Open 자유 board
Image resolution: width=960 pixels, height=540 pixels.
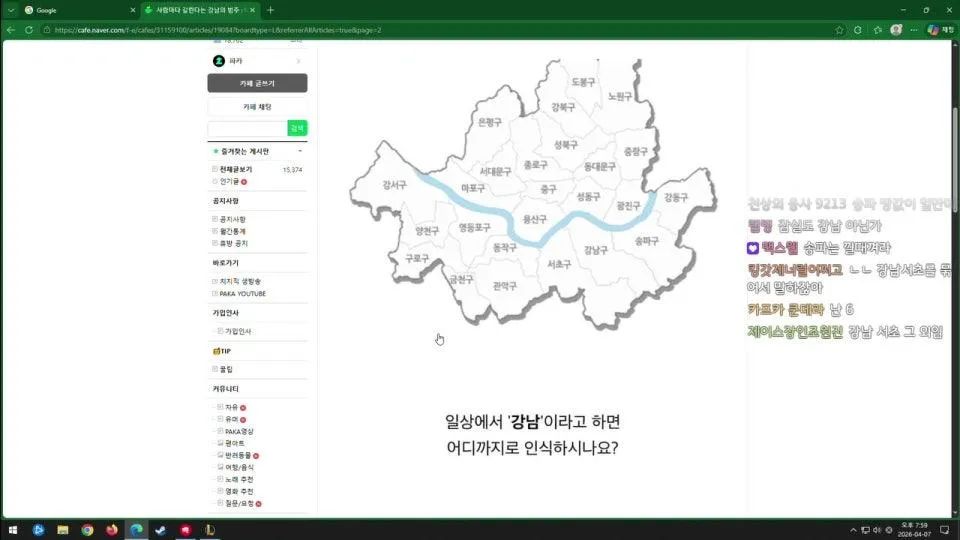pyautogui.click(x=231, y=407)
